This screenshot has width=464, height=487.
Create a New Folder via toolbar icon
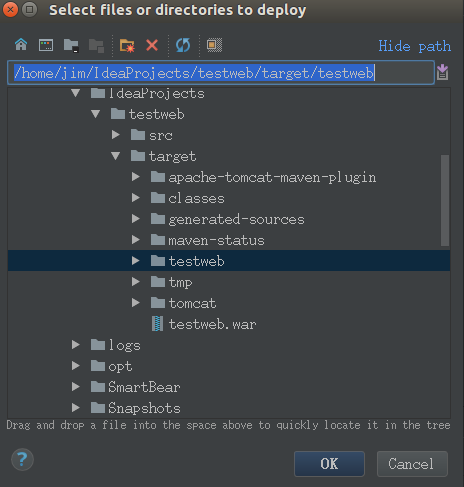tap(127, 45)
